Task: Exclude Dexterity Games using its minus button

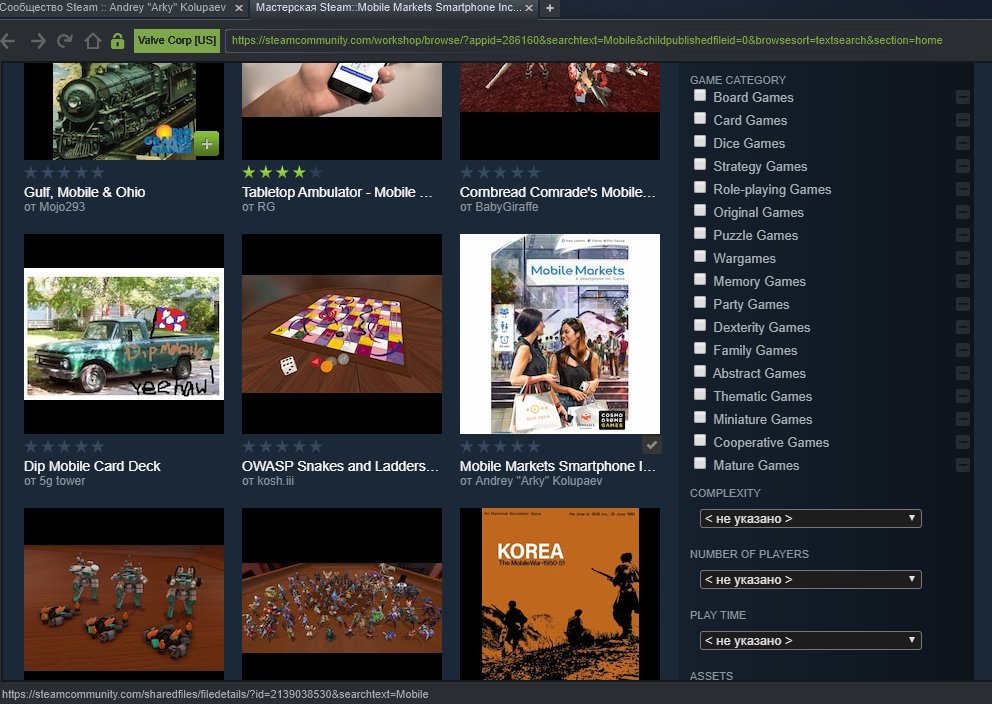Action: tap(962, 327)
